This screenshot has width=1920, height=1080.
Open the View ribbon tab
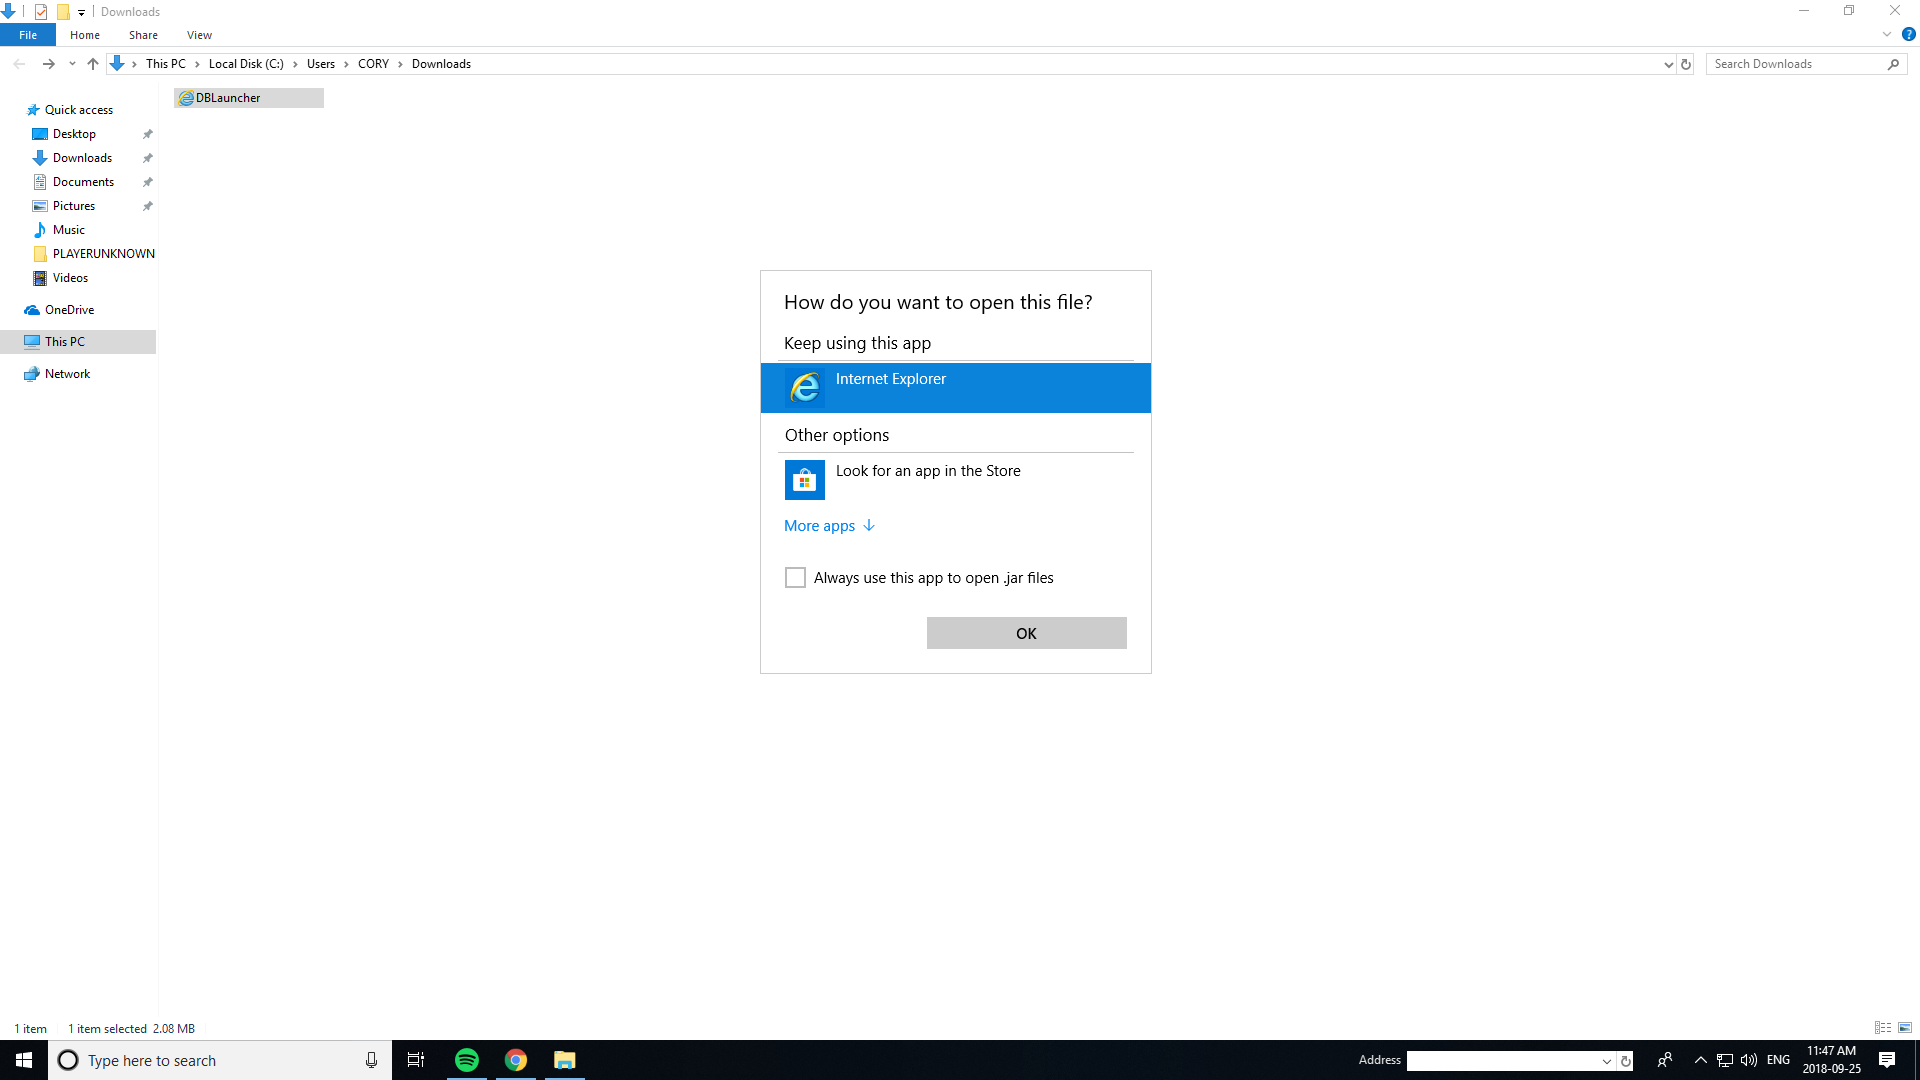(x=199, y=35)
